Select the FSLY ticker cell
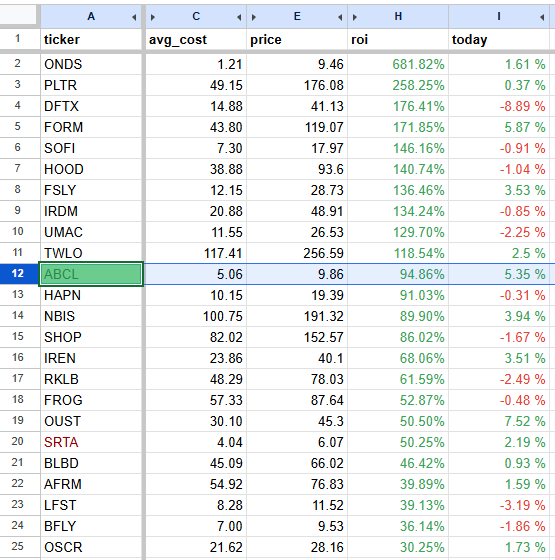The height and width of the screenshot is (560, 555). tap(91, 190)
